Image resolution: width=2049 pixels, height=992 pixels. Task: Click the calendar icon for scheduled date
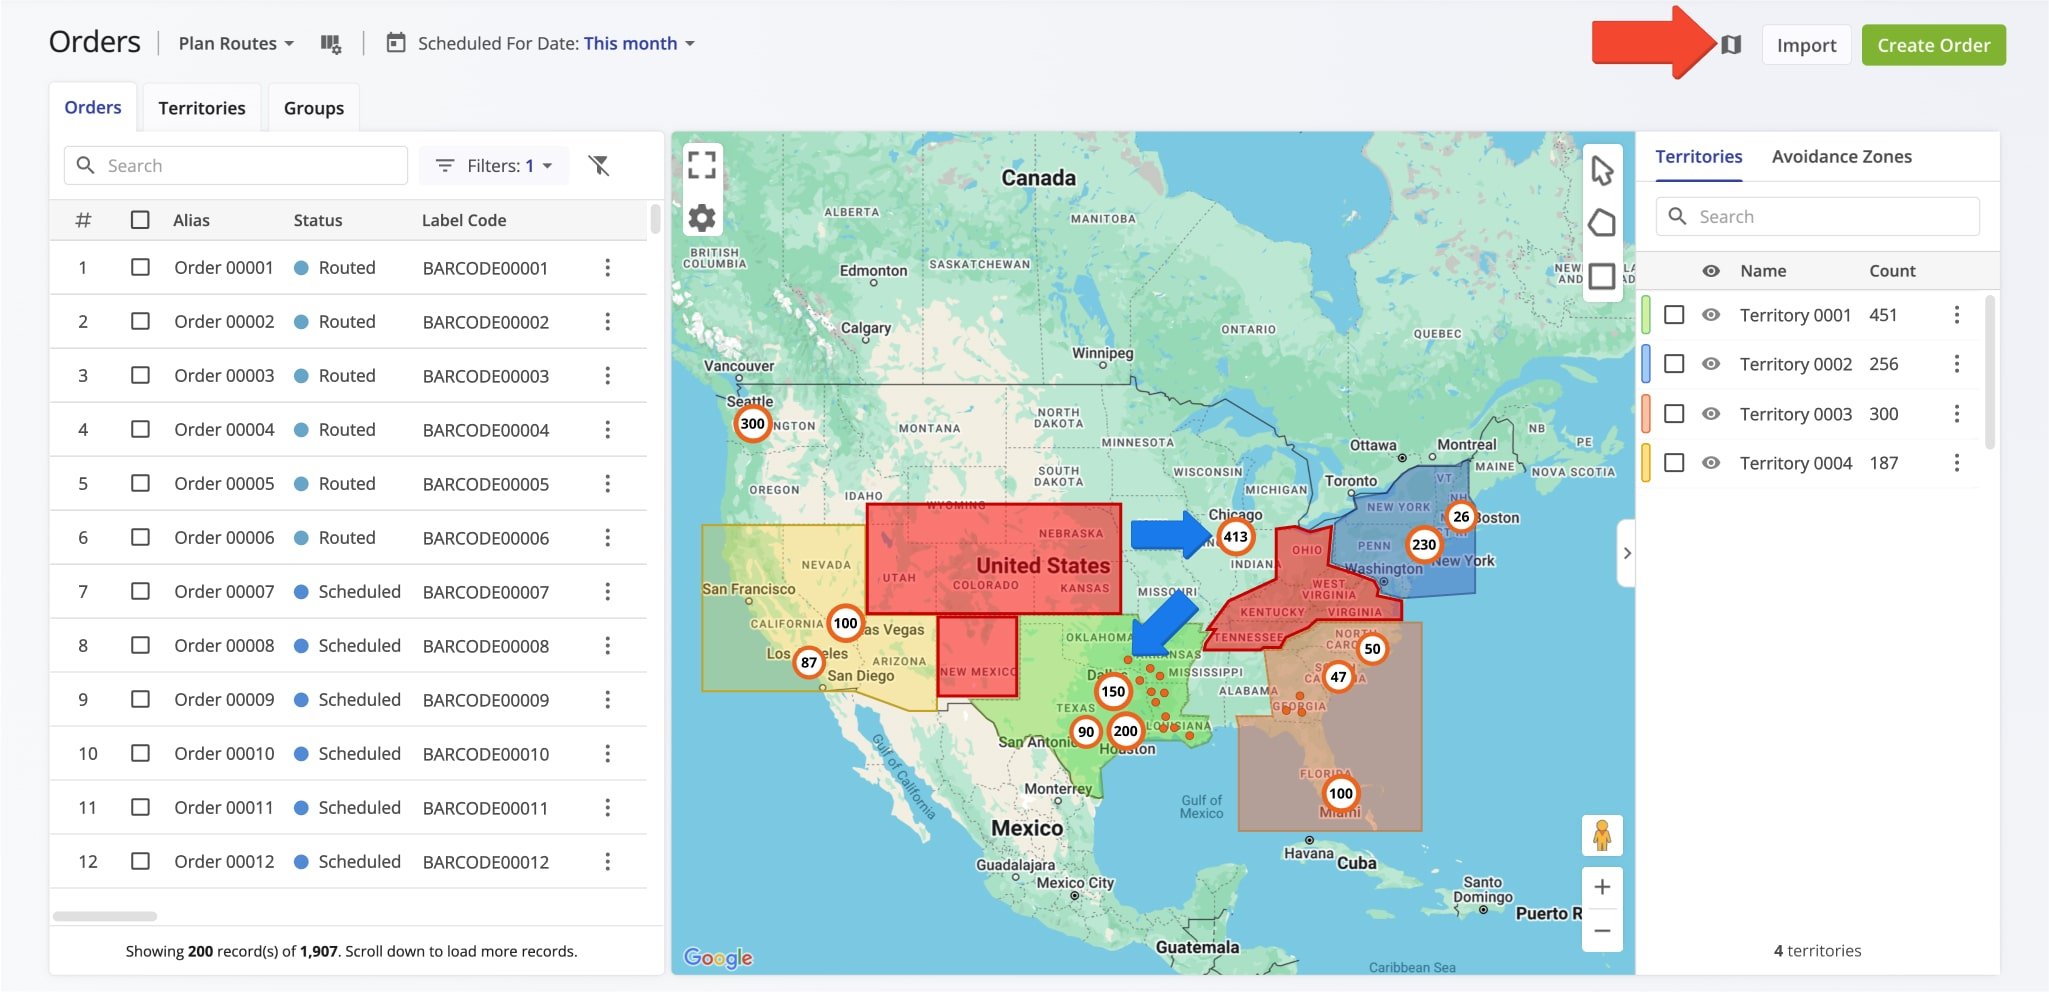click(396, 43)
